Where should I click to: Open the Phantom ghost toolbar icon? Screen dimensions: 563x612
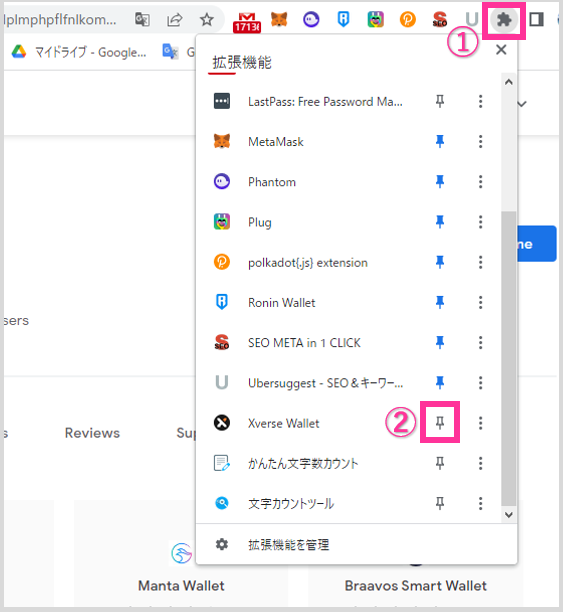coord(311,20)
